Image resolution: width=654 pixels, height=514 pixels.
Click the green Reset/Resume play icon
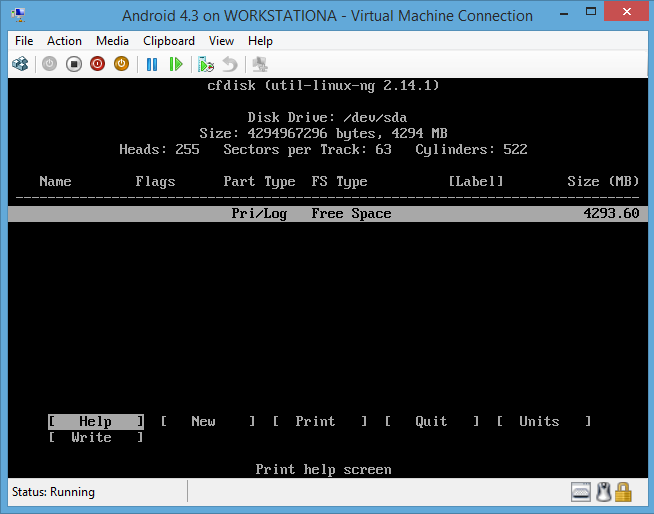pyautogui.click(x=176, y=64)
